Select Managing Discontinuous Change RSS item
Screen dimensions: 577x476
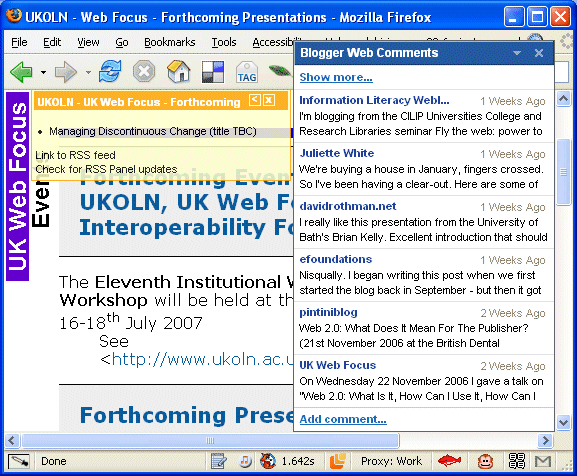[x=153, y=131]
